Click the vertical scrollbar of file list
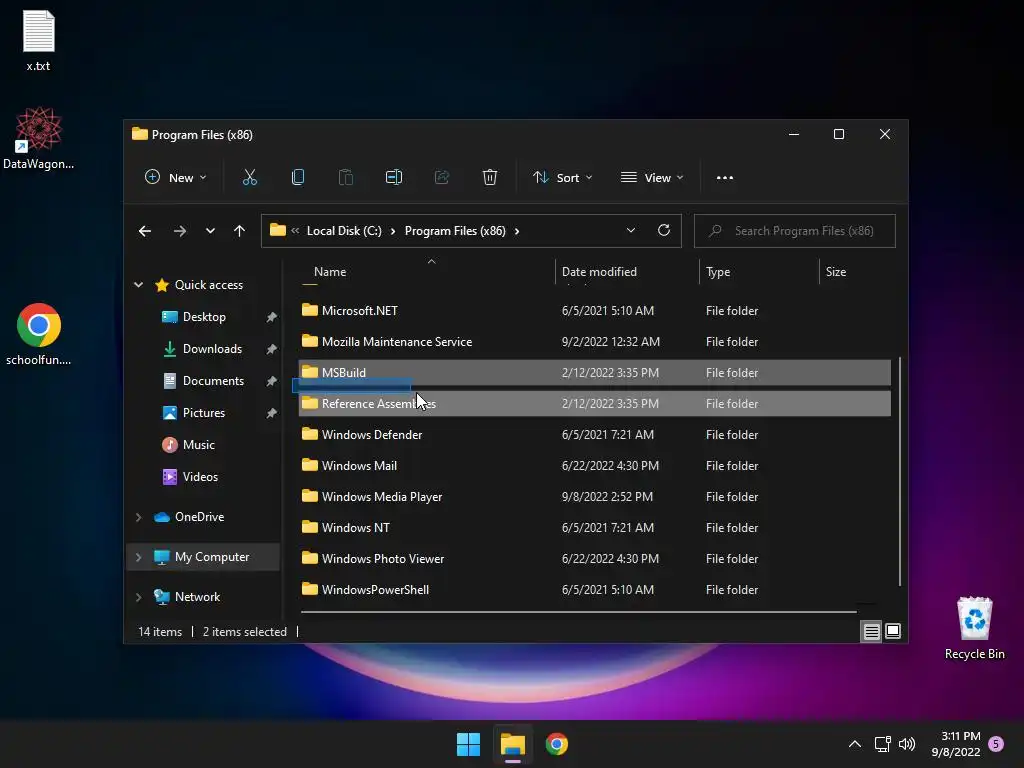Image resolution: width=1024 pixels, height=768 pixels. [x=900, y=472]
